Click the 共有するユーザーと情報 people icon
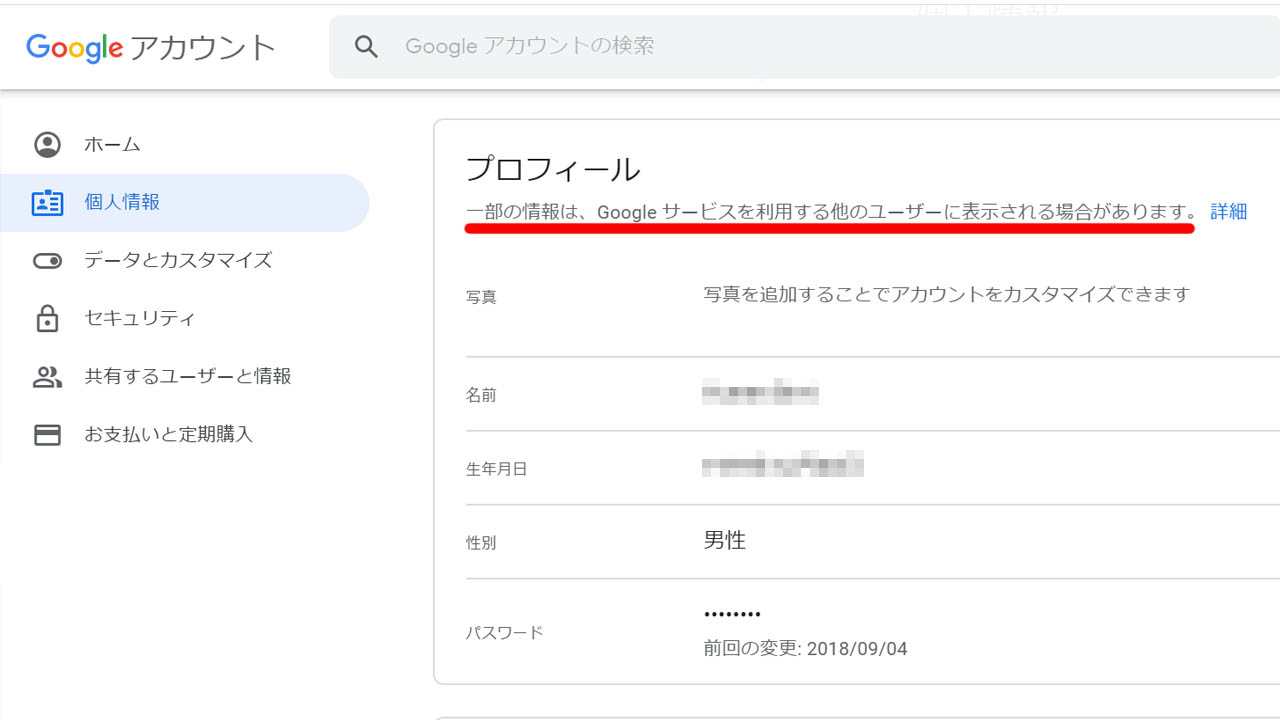Screen dimensions: 1280x720 [x=47, y=377]
